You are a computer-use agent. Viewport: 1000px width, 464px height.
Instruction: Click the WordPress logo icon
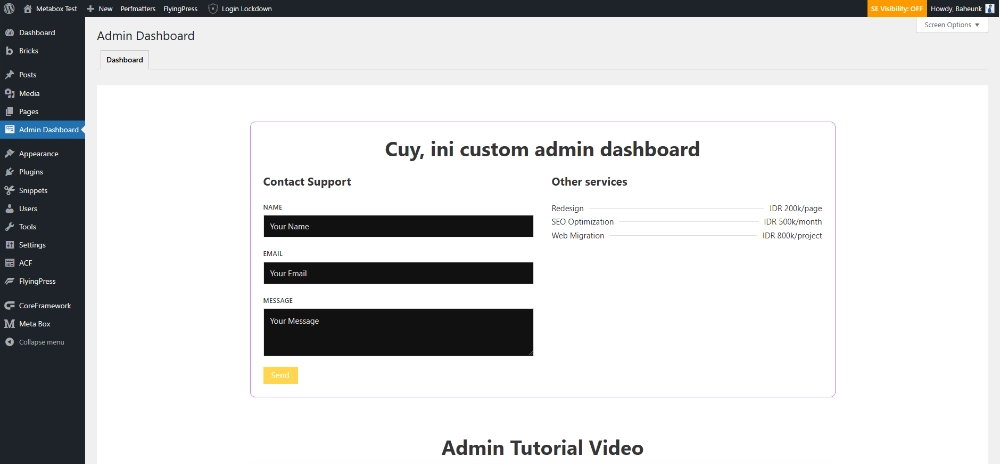[x=9, y=9]
